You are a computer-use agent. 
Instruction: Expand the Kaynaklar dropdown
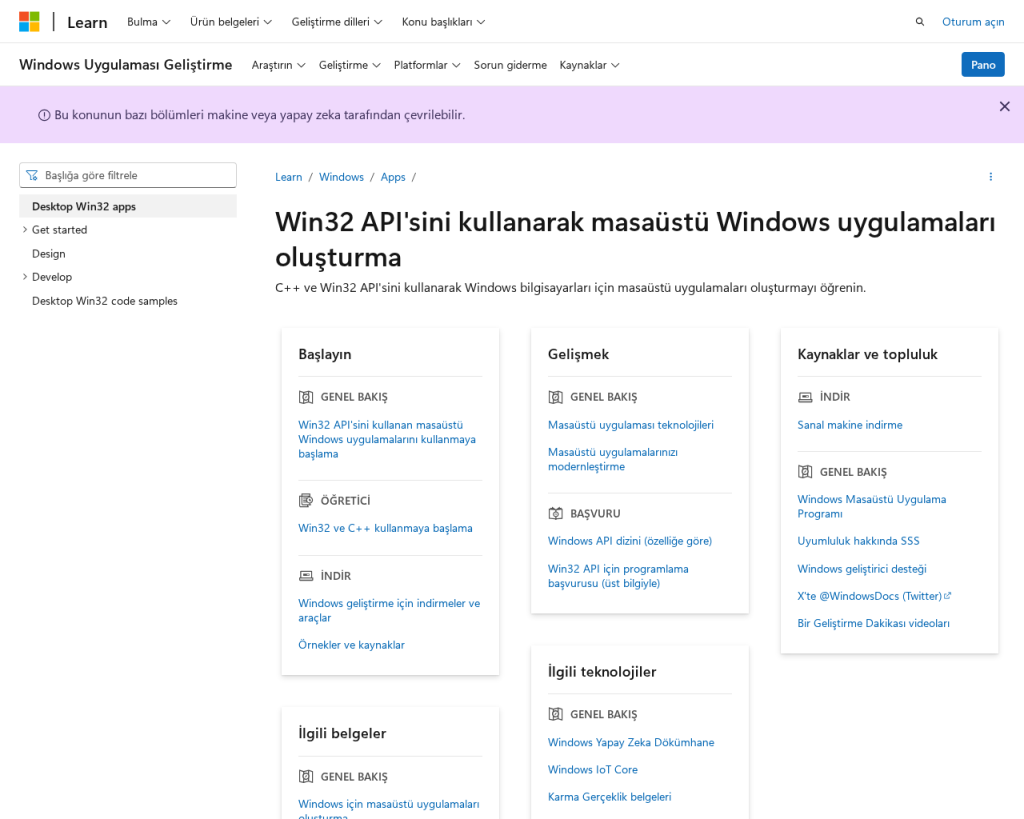(x=589, y=65)
